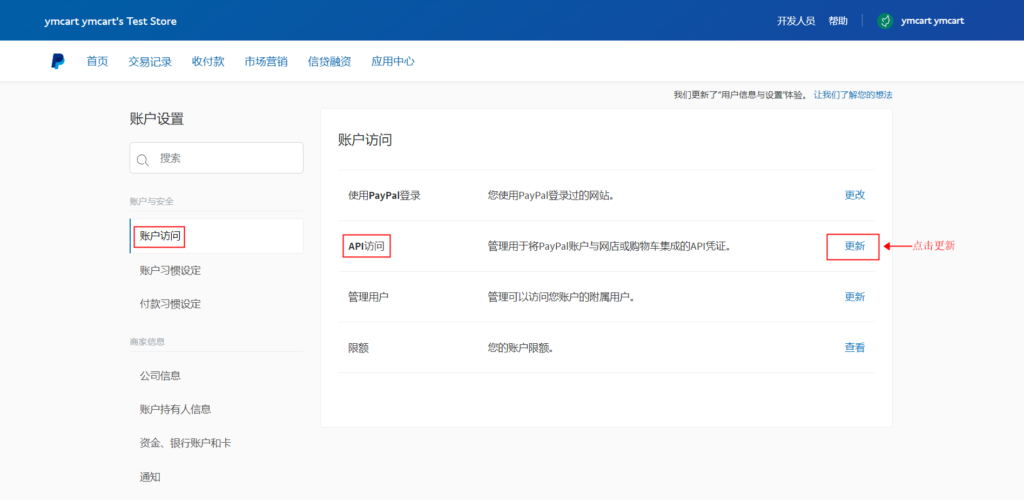Open the 市场营销 menu item
Viewport: 1024px width, 500px height.
[x=266, y=61]
